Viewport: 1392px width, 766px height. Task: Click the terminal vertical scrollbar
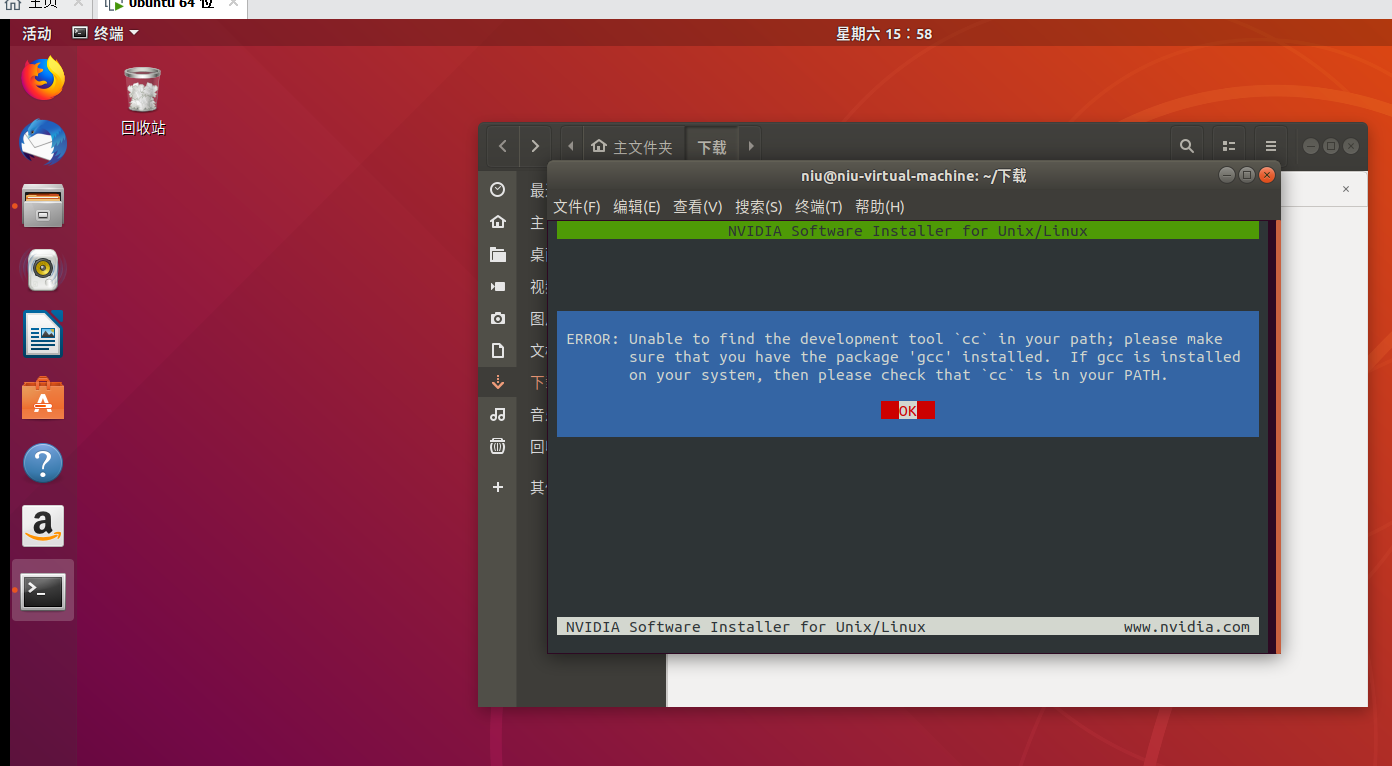1277,436
